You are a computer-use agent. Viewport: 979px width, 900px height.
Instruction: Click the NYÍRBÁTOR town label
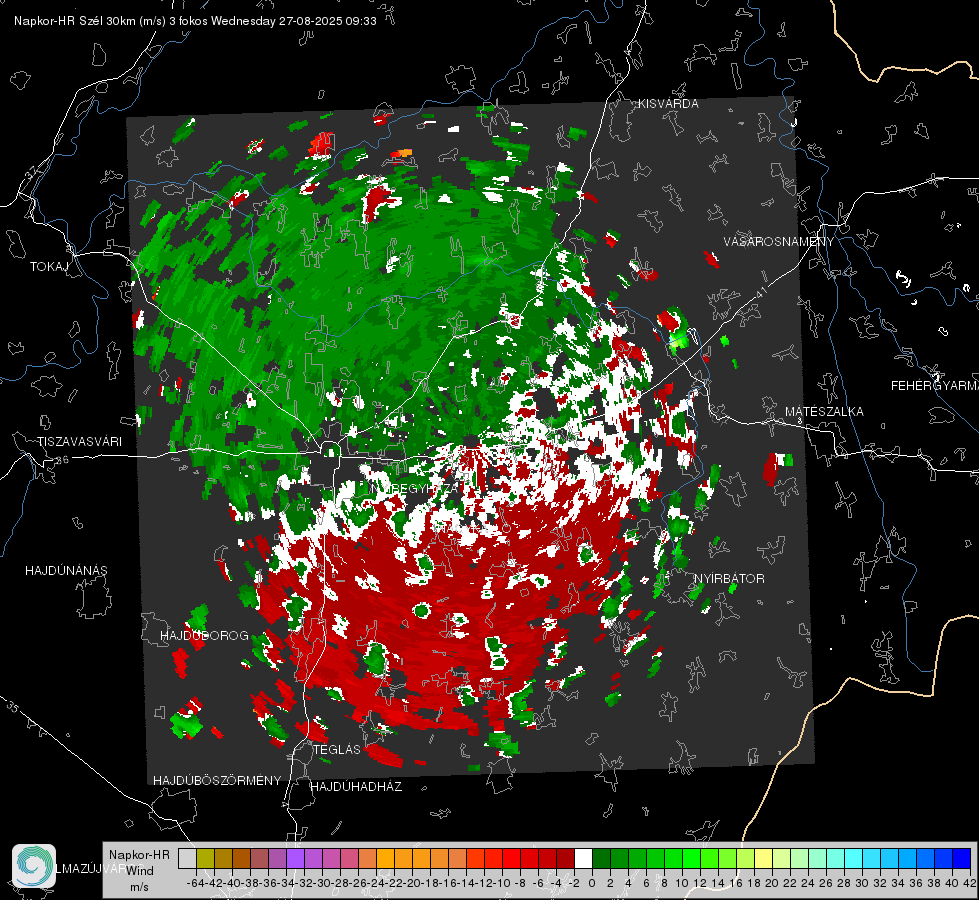point(729,578)
